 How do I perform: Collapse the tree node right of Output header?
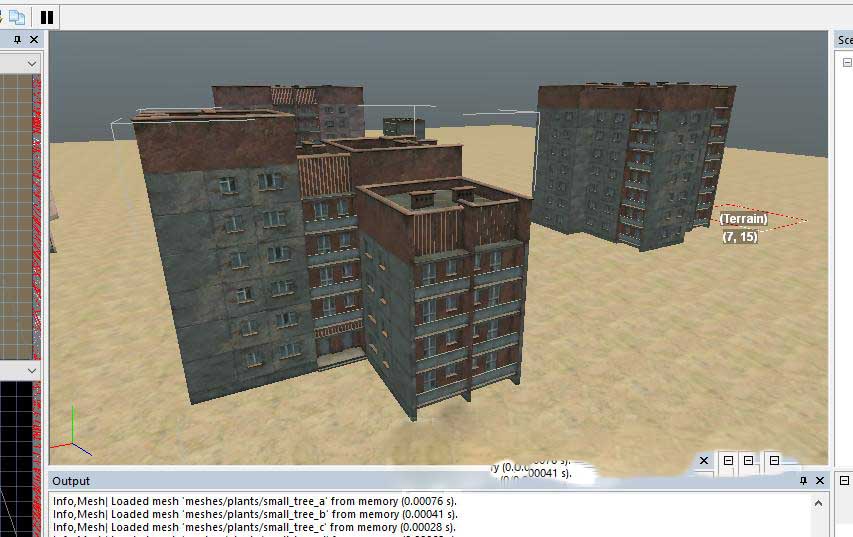coord(845,481)
